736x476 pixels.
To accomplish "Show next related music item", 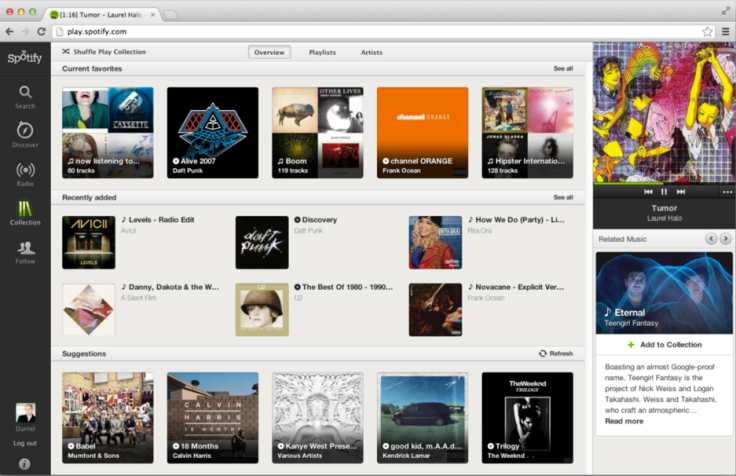I will (x=726, y=238).
